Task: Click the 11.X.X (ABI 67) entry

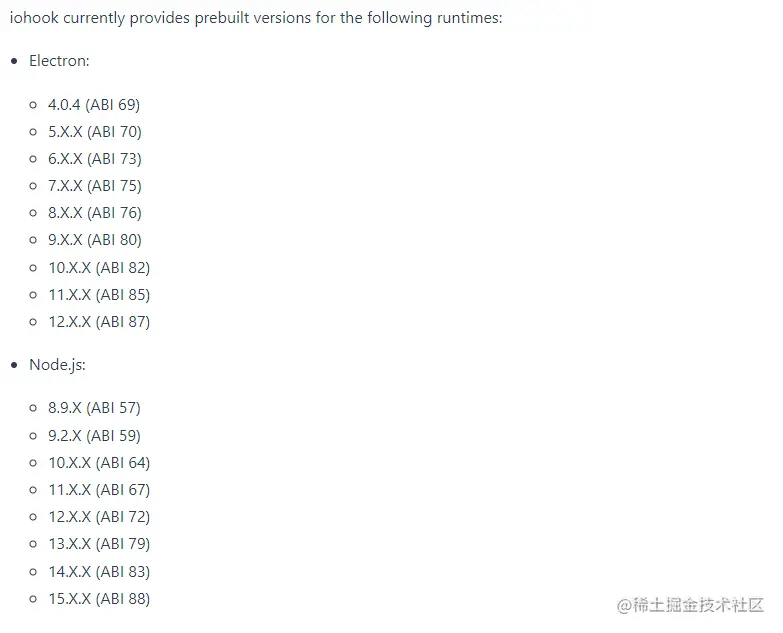Action: pyautogui.click(x=99, y=490)
